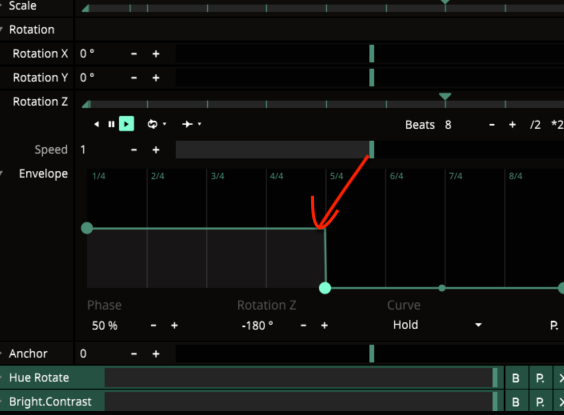The image size is (564, 415).
Task: Click the Beats plus button
Action: coord(512,125)
